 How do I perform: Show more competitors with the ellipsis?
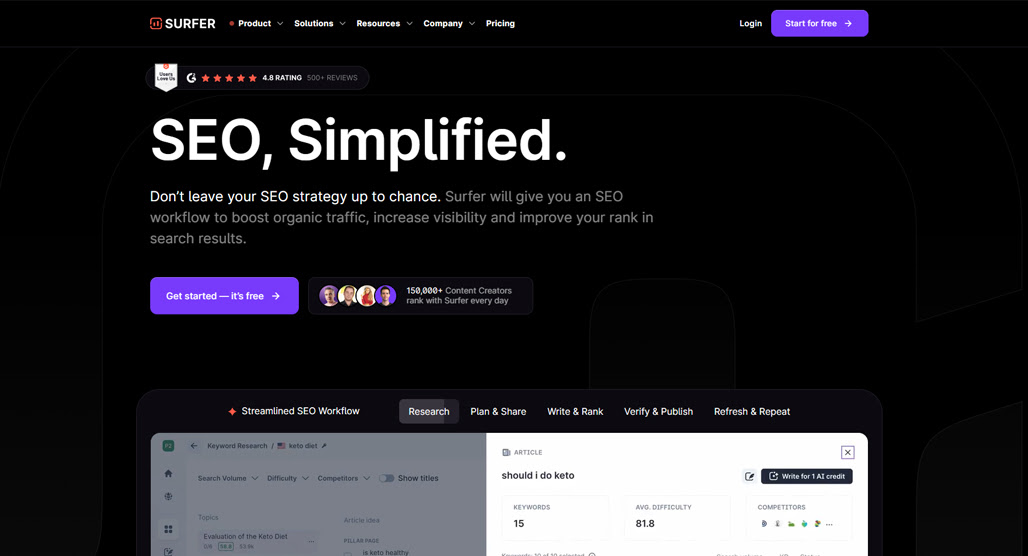click(829, 524)
